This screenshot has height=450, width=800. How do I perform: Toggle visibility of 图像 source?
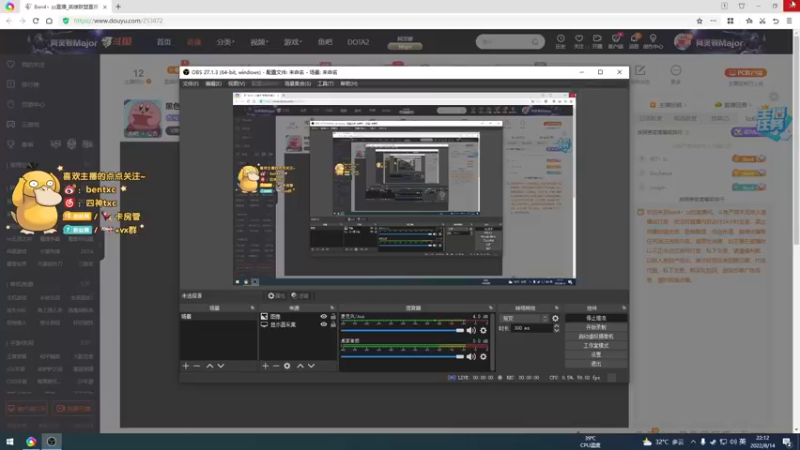[x=323, y=316]
